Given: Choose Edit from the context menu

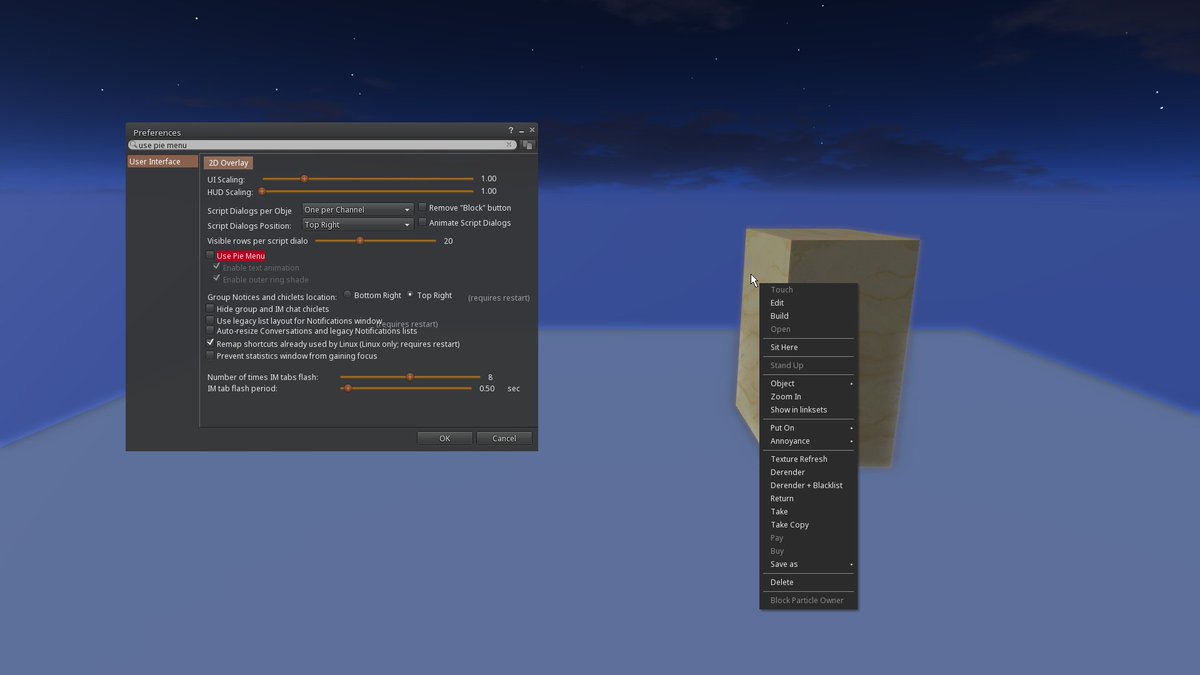Looking at the screenshot, I should pos(808,302).
